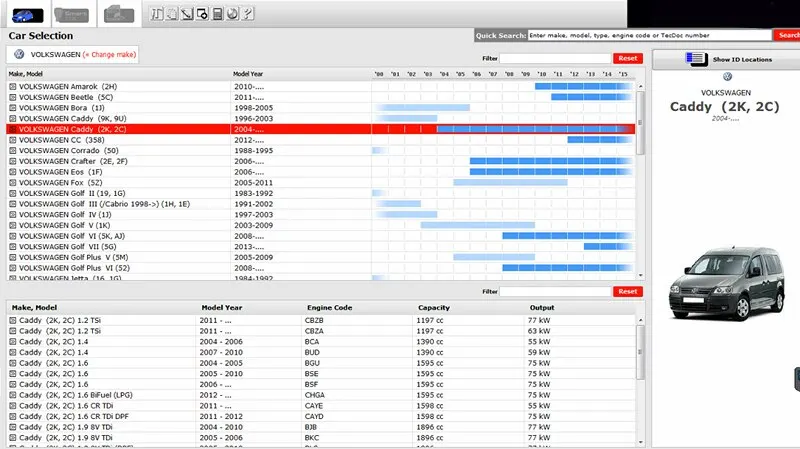The height and width of the screenshot is (449, 800).
Task: Click the row icon beside Caddy 1.6 BSF
Action: point(13,385)
